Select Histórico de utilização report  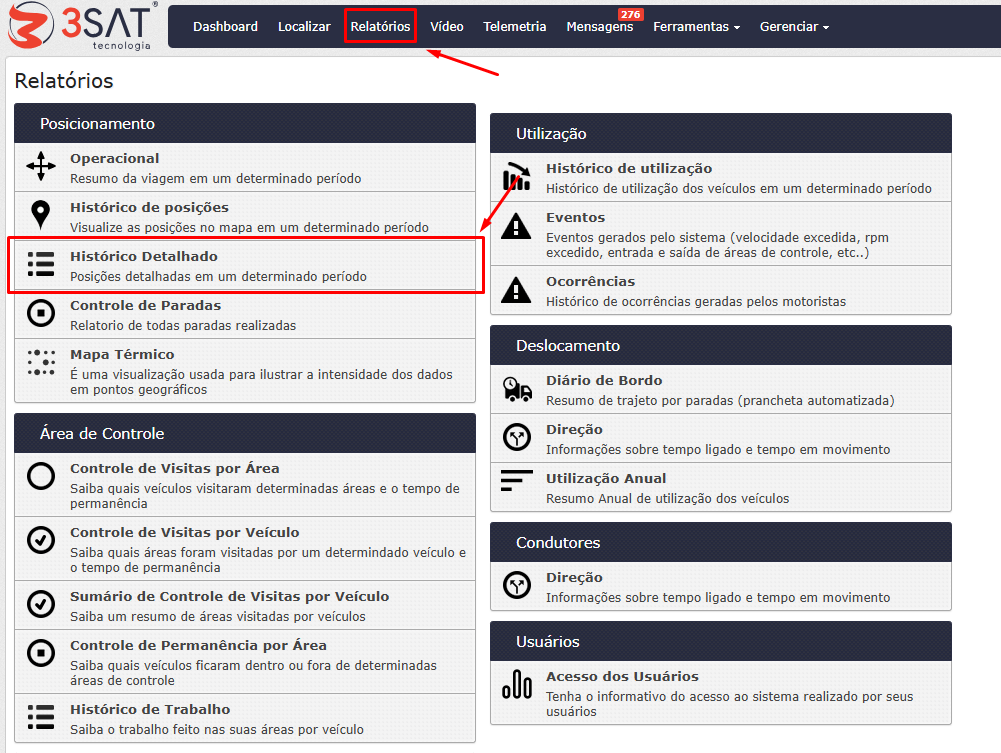click(x=629, y=169)
